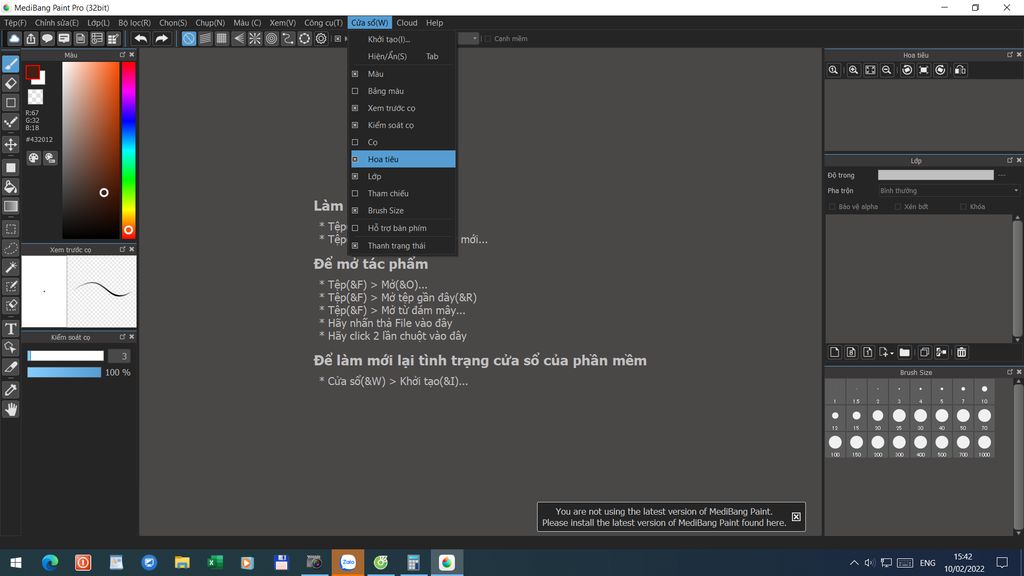
Task: Select the Gradient tool
Action: 11,206
